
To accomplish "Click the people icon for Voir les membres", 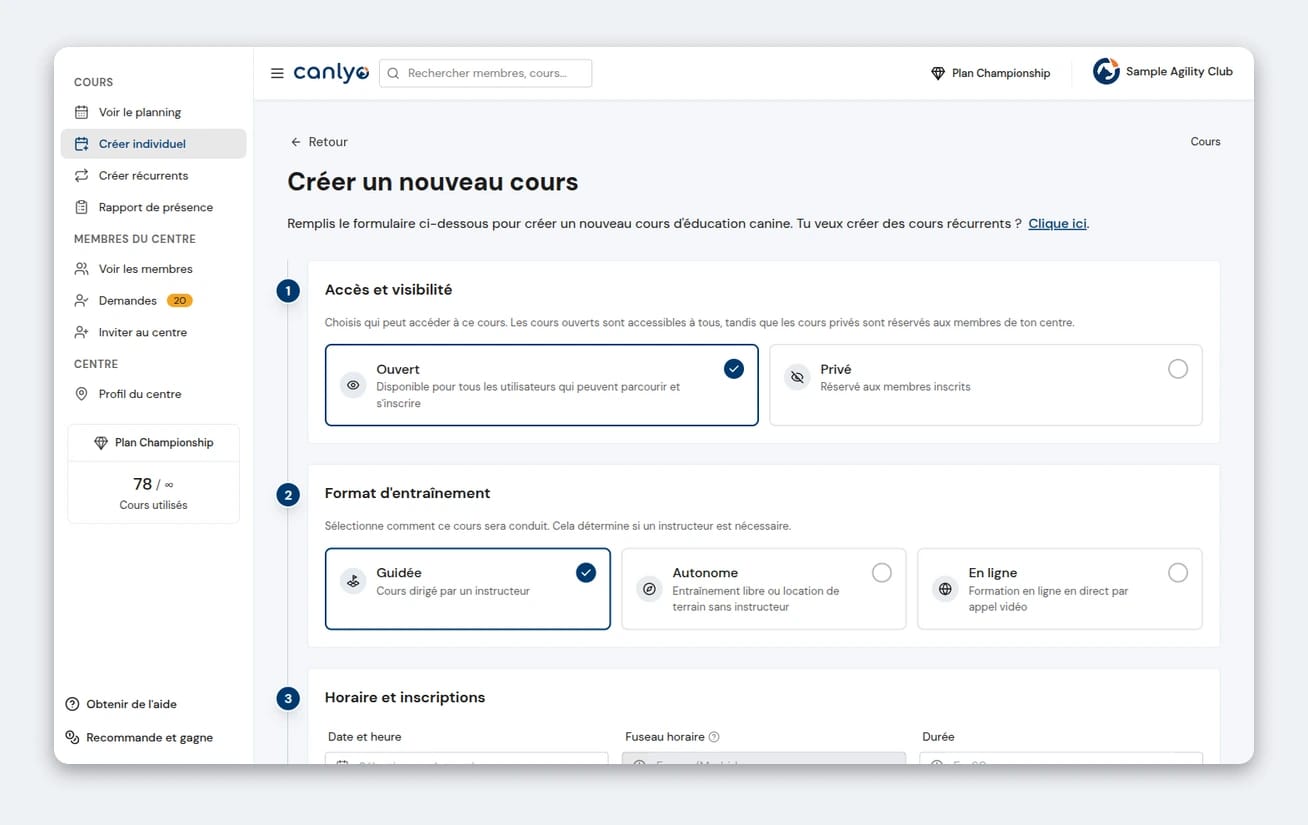I will [82, 269].
